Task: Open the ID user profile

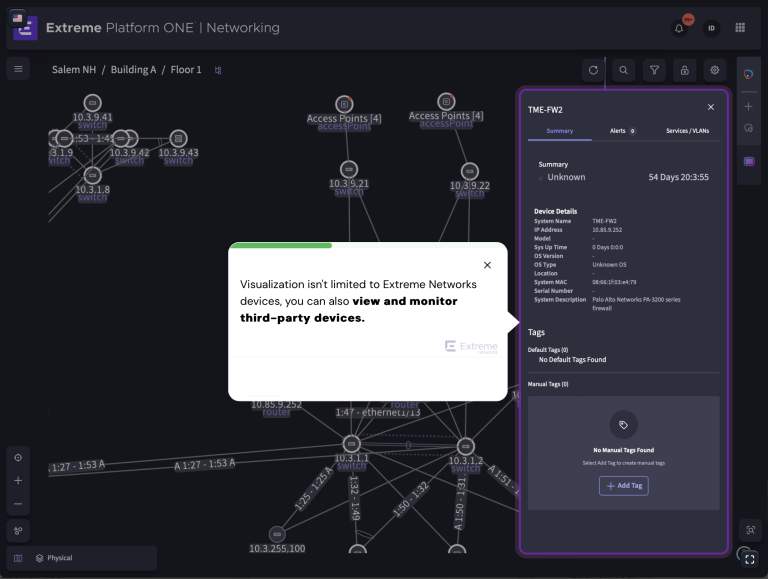Action: [x=711, y=28]
